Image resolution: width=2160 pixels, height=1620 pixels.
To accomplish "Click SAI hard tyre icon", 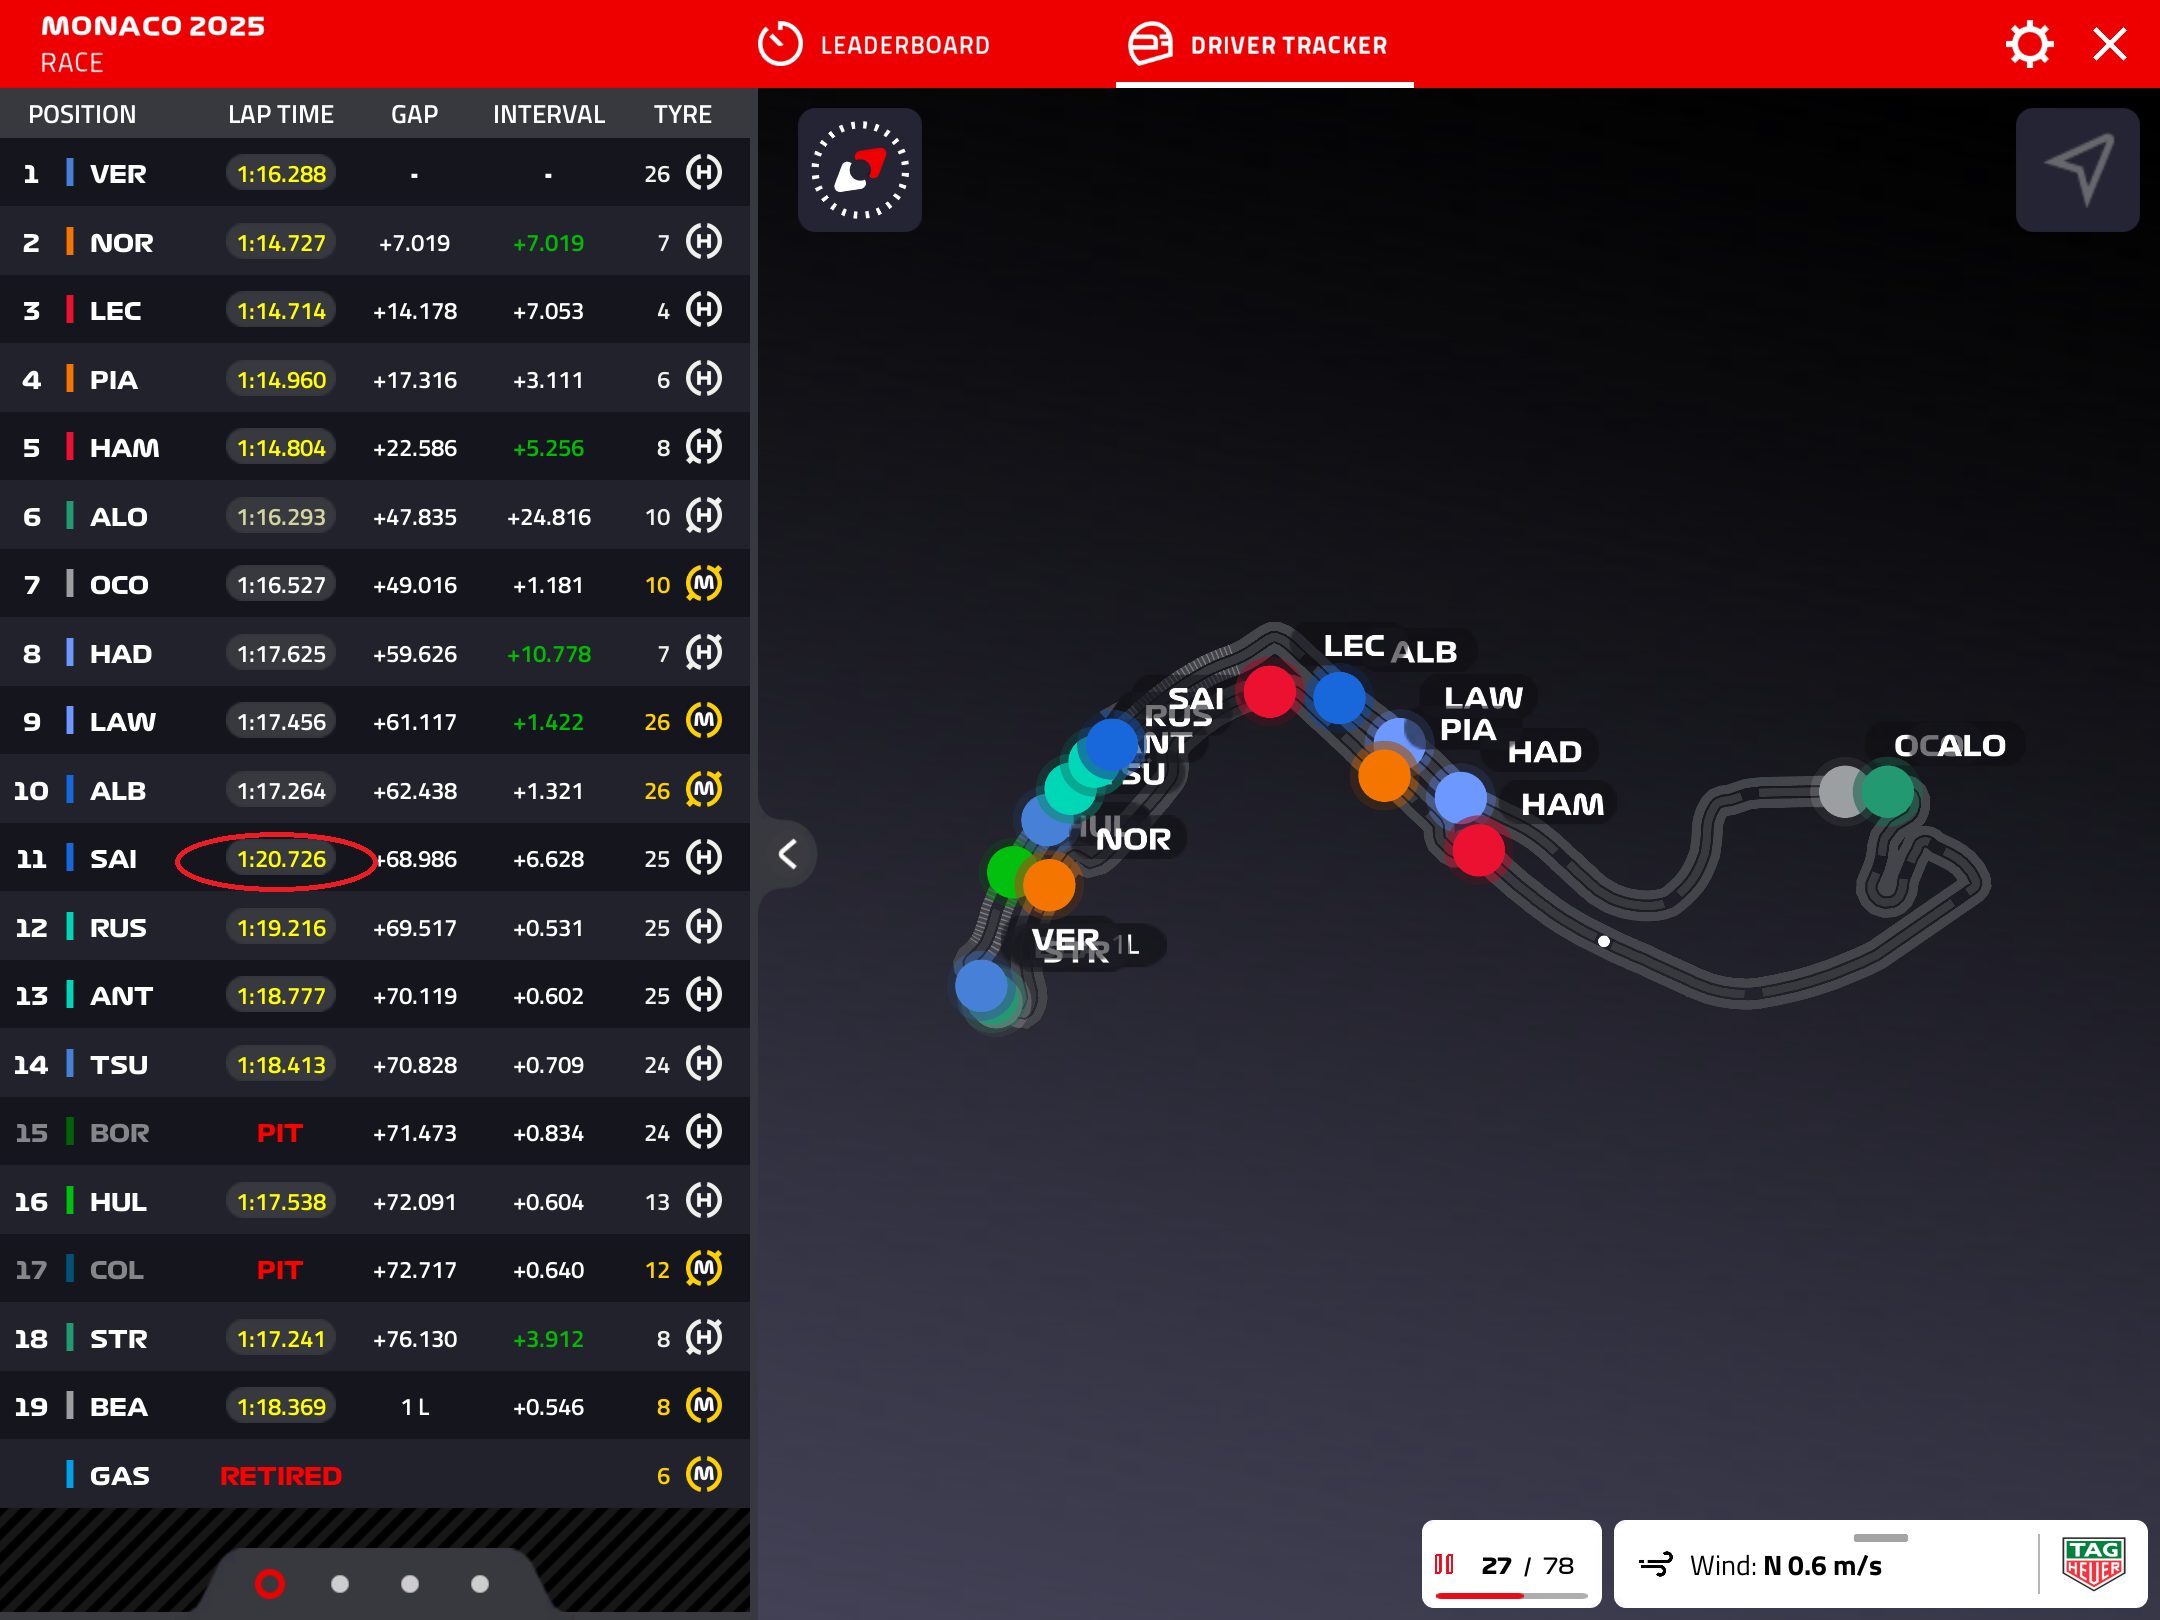I will click(x=704, y=858).
